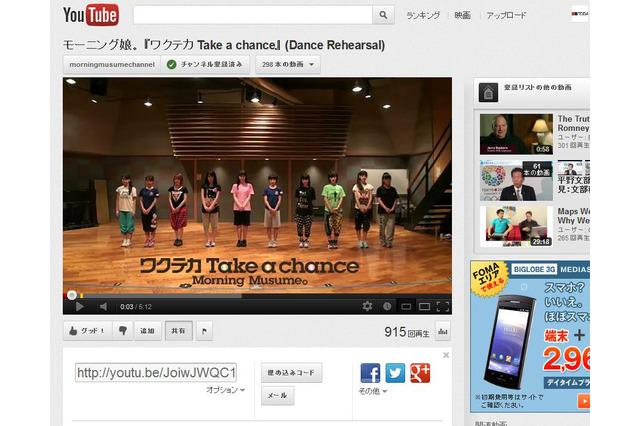Image resolution: width=640 pixels, height=426 pixels.
Task: Click the 915 回再生 view count
Action: click(407, 332)
